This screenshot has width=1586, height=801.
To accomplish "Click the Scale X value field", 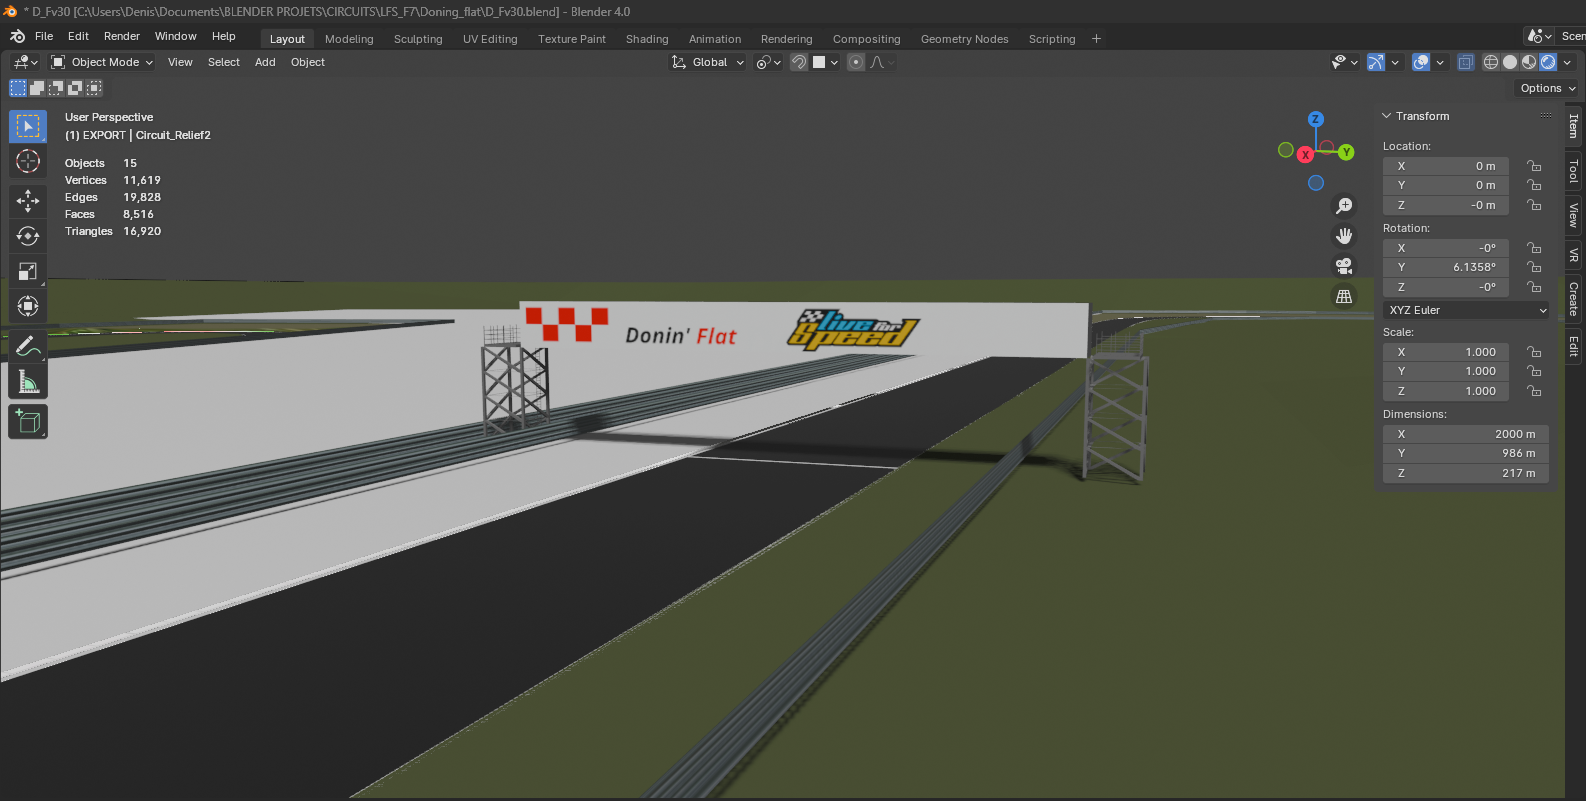I will click(1446, 352).
